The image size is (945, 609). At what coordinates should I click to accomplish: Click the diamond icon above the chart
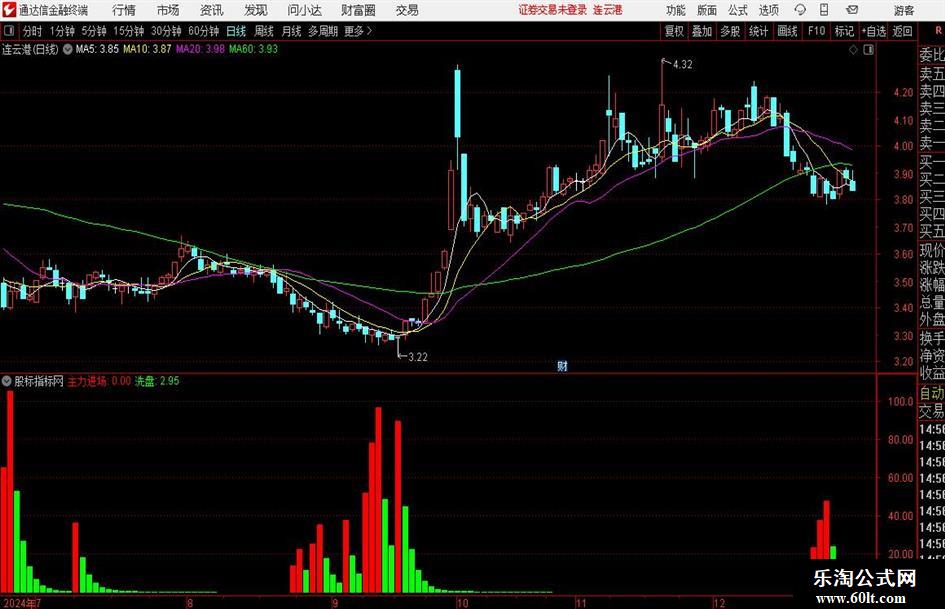pyautogui.click(x=853, y=50)
